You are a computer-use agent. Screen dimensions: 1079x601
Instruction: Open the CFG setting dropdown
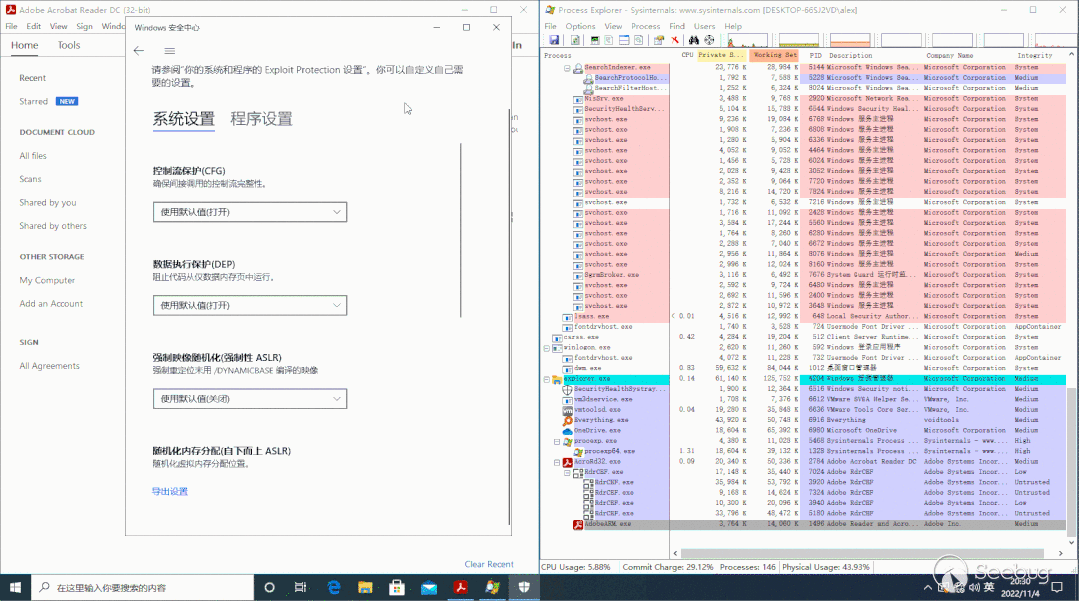click(x=249, y=211)
